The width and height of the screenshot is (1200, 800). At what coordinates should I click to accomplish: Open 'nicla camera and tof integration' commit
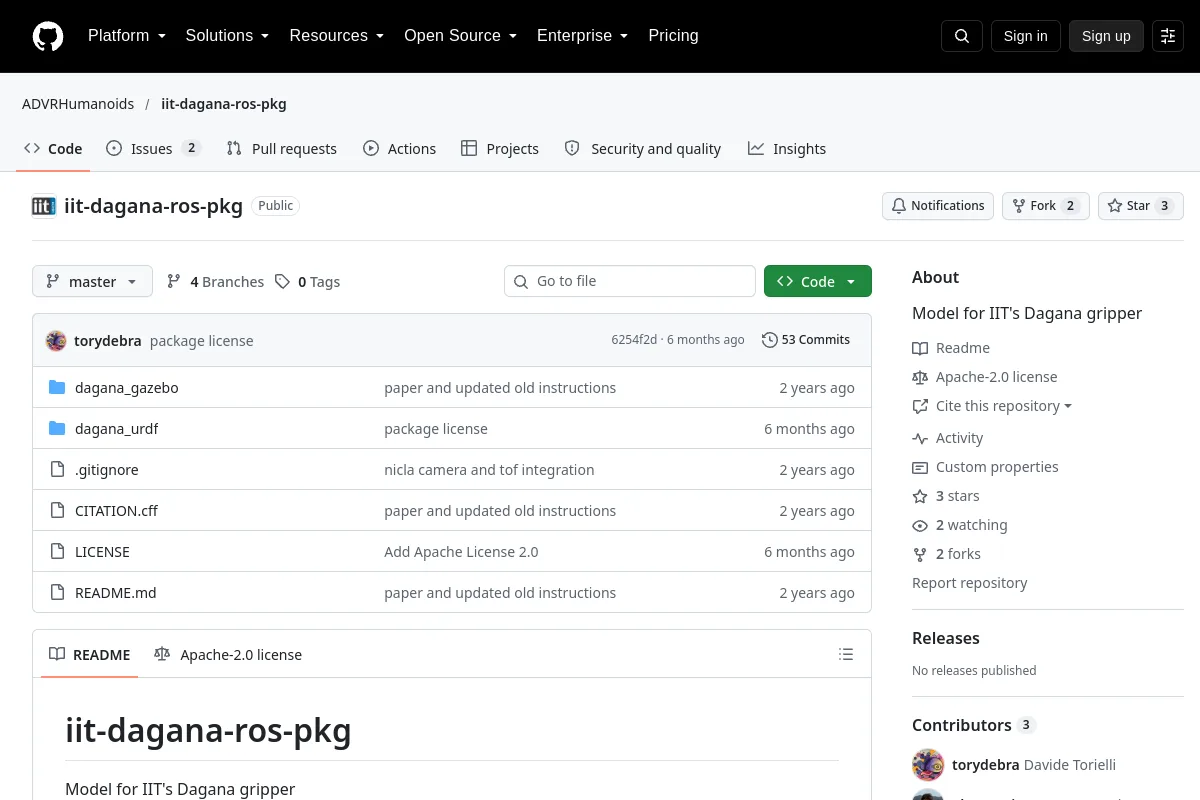pos(489,470)
